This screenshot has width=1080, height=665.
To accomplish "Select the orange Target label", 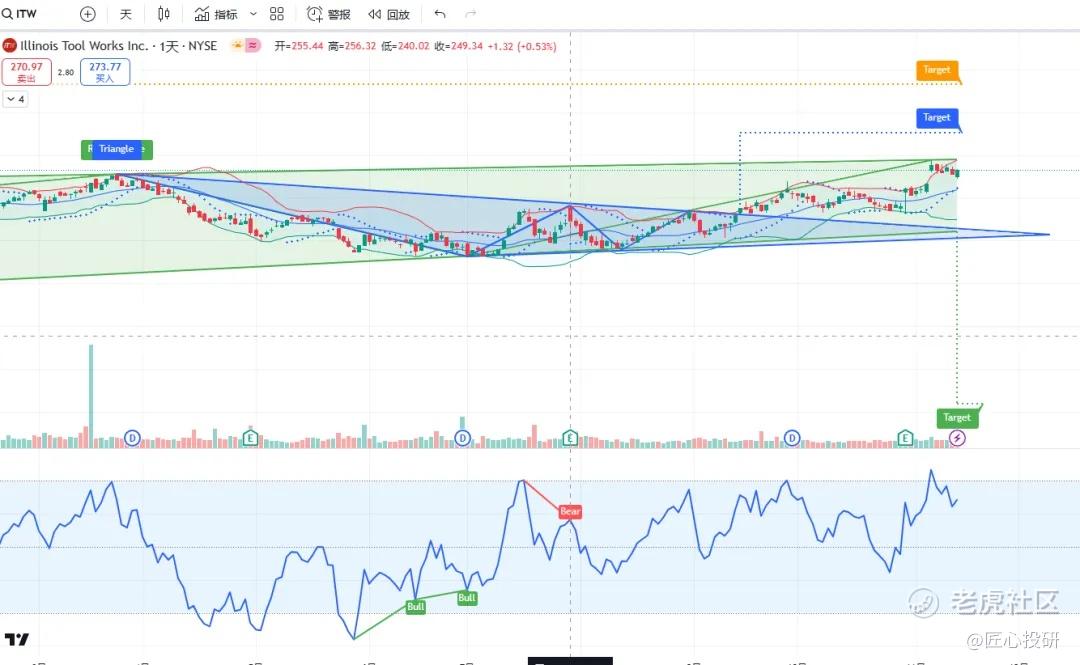I will (937, 70).
